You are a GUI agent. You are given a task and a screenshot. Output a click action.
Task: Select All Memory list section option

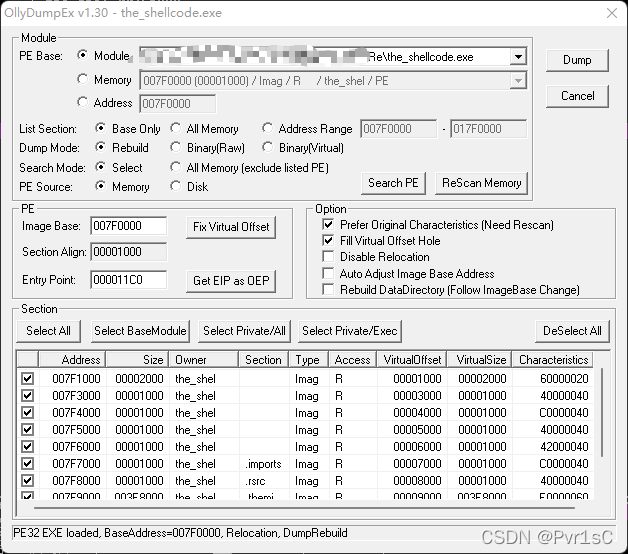tap(175, 129)
